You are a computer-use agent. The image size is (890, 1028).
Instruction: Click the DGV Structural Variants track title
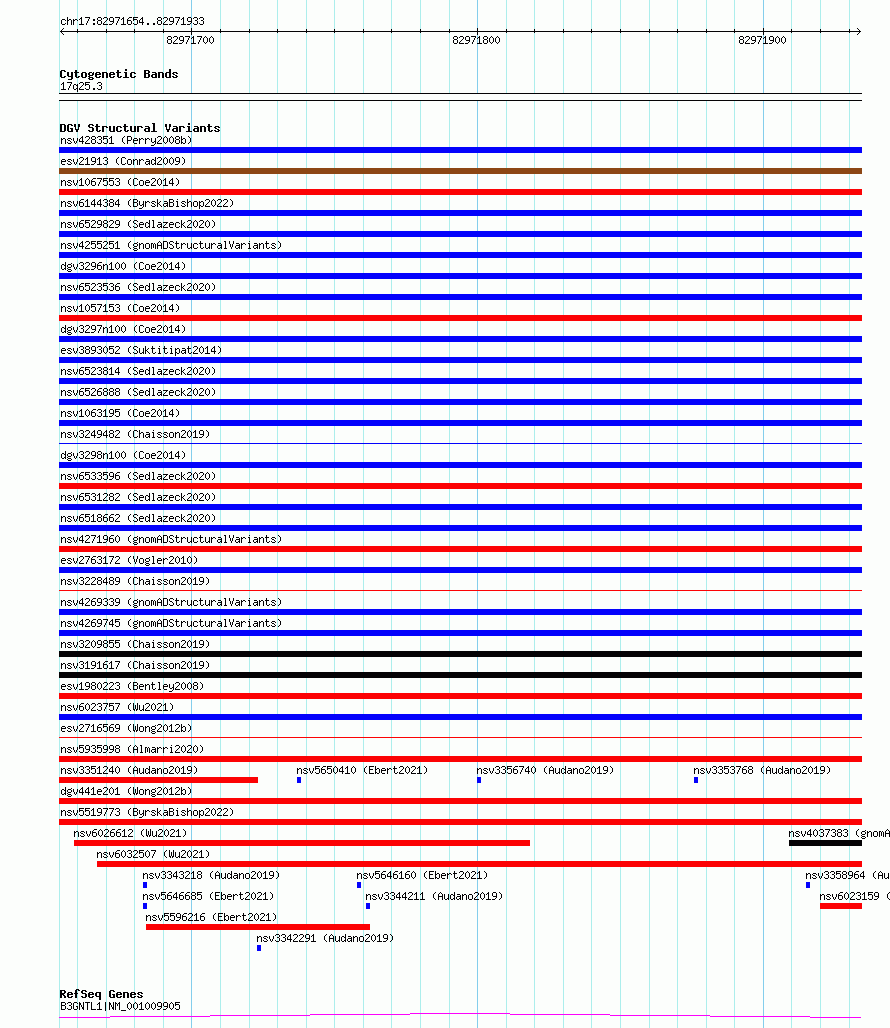pyautogui.click(x=140, y=128)
